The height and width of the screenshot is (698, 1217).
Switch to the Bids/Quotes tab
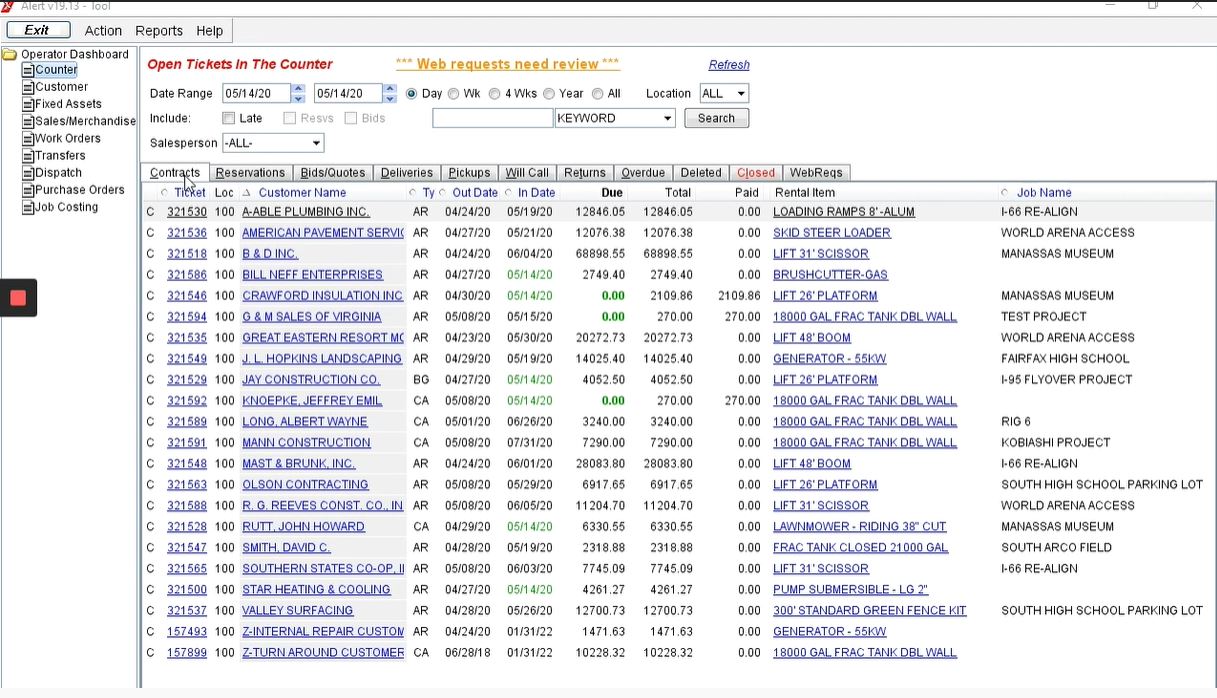click(x=333, y=173)
